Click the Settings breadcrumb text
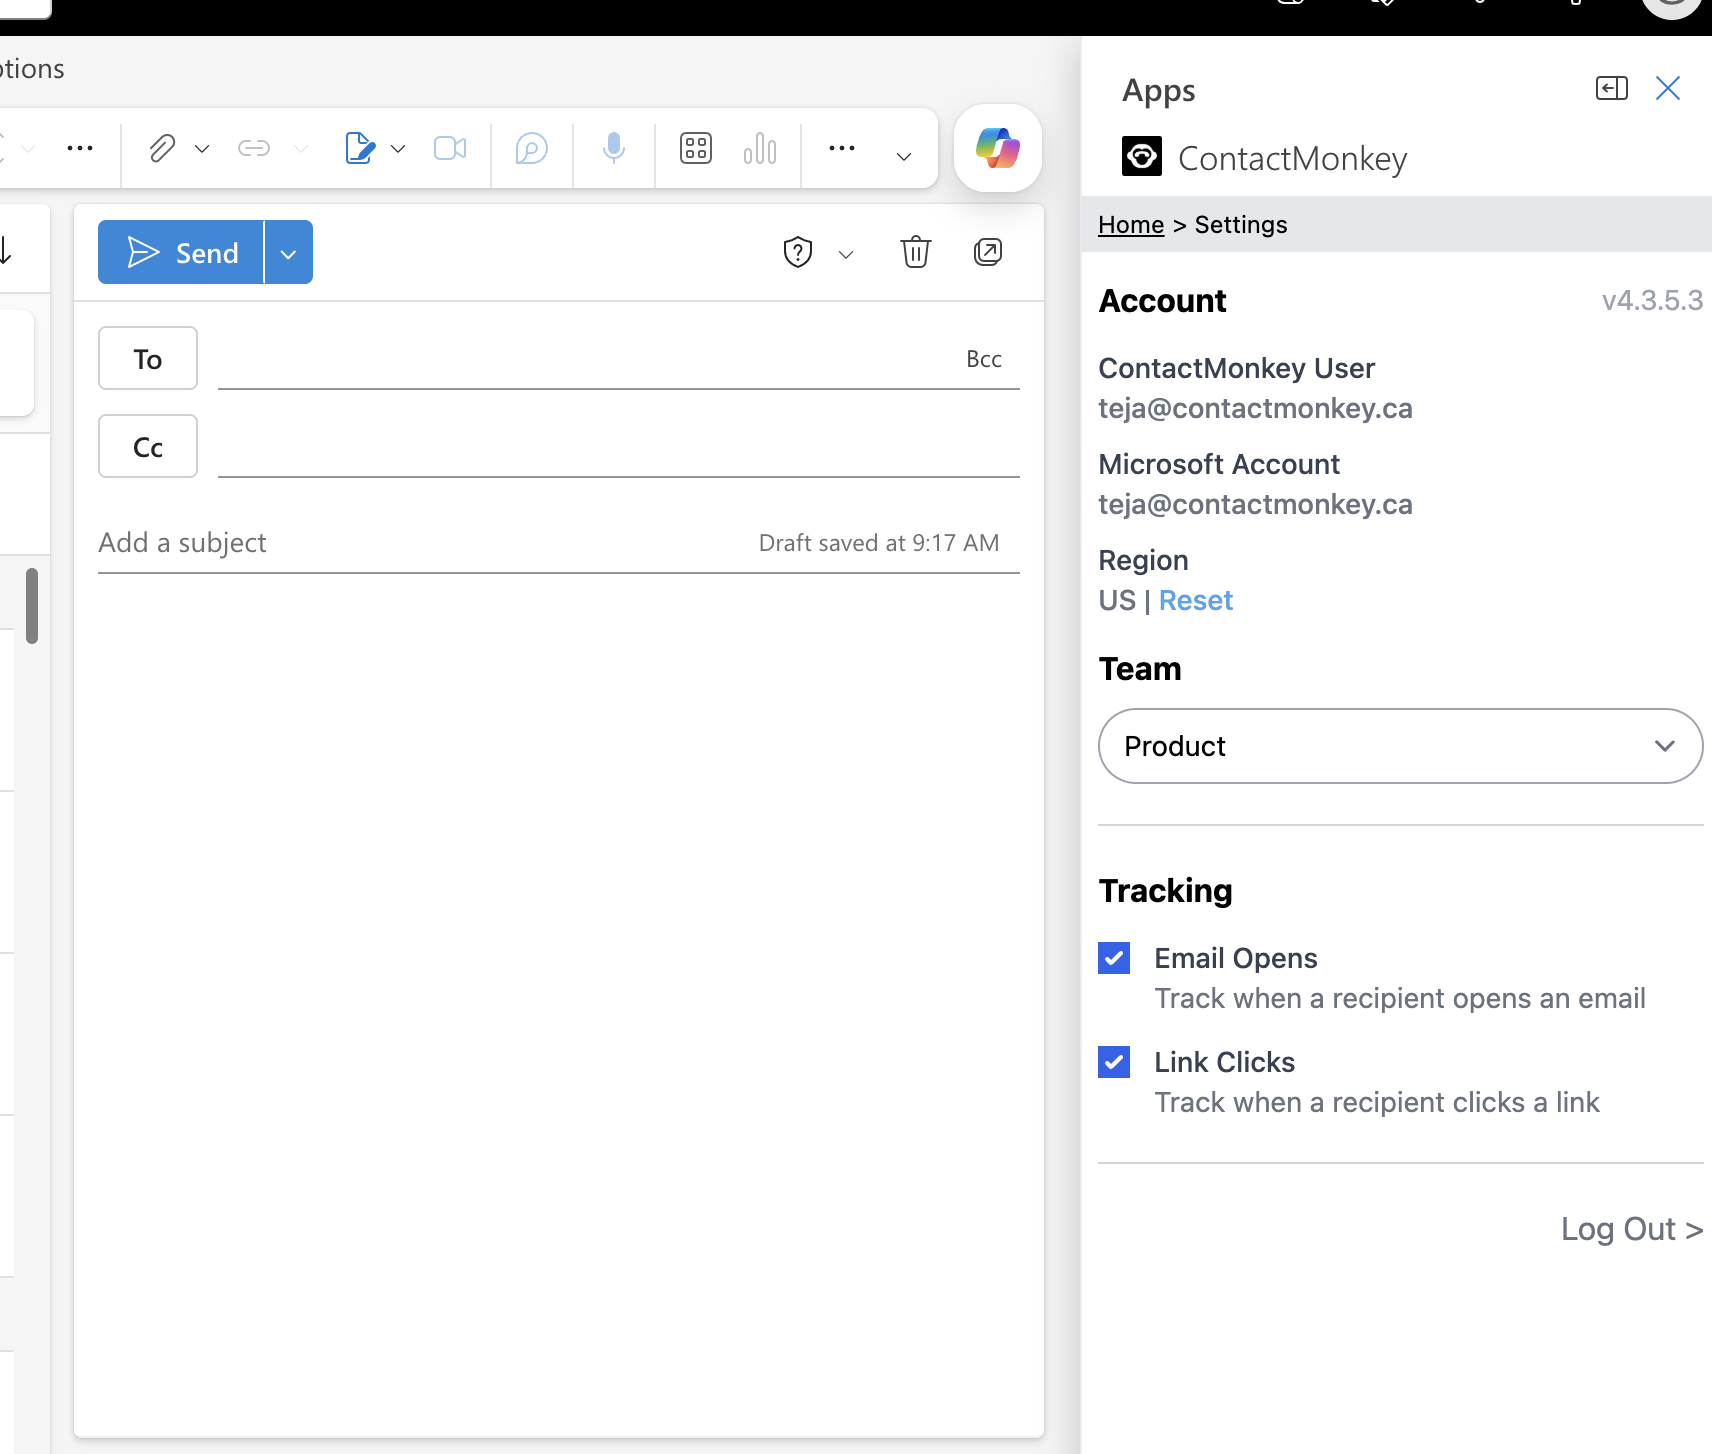 [1241, 224]
